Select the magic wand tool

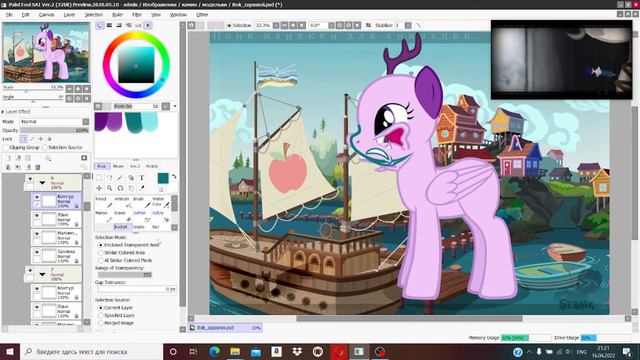(120, 178)
